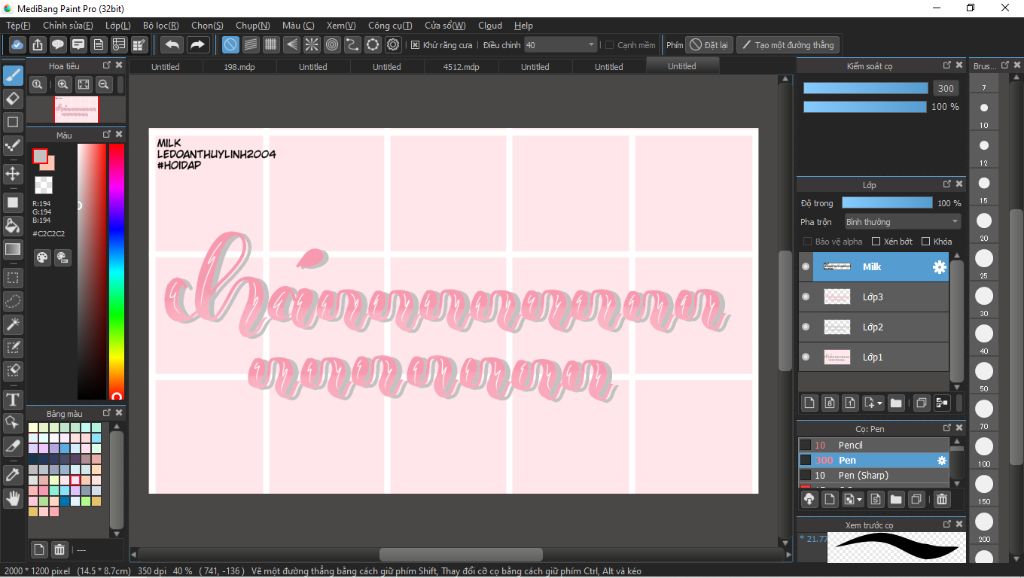Click the Đặt lại reset button
1024x578 pixels.
709,45
